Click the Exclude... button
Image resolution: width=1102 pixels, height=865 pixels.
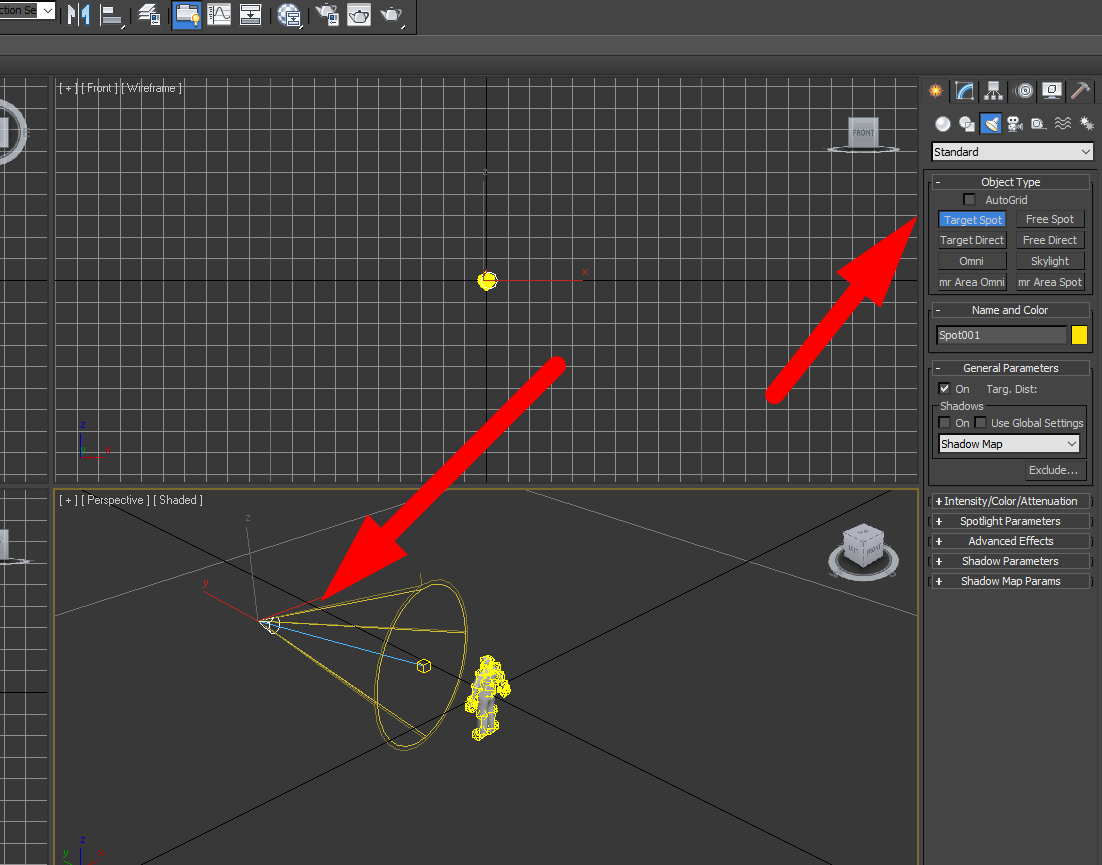click(x=1054, y=470)
